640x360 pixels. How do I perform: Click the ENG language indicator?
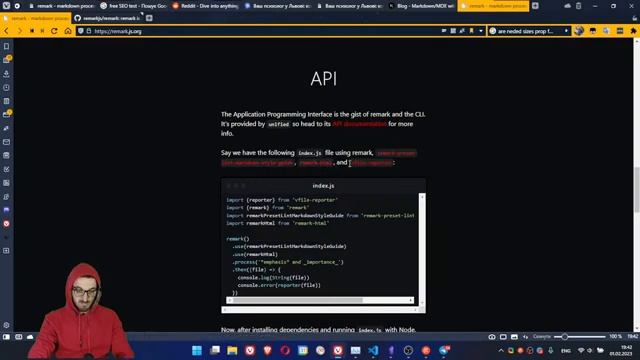pos(566,350)
